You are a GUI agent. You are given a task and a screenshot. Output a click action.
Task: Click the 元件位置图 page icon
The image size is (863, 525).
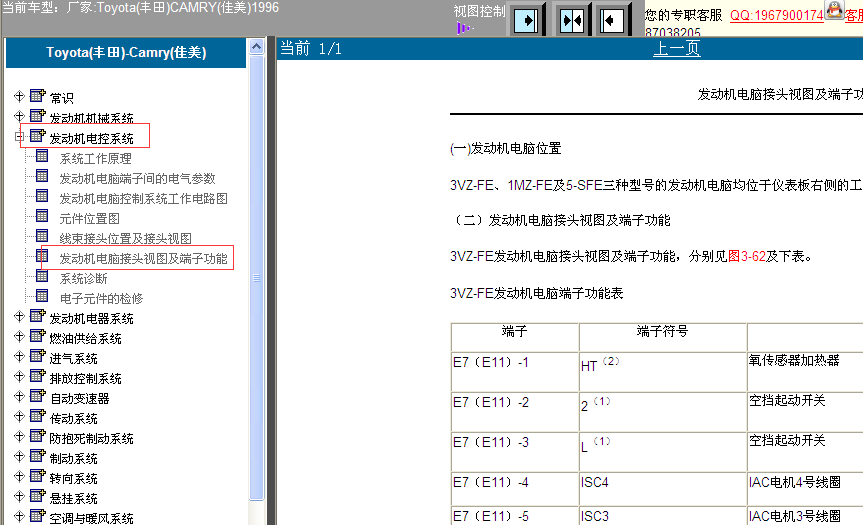pos(42,216)
